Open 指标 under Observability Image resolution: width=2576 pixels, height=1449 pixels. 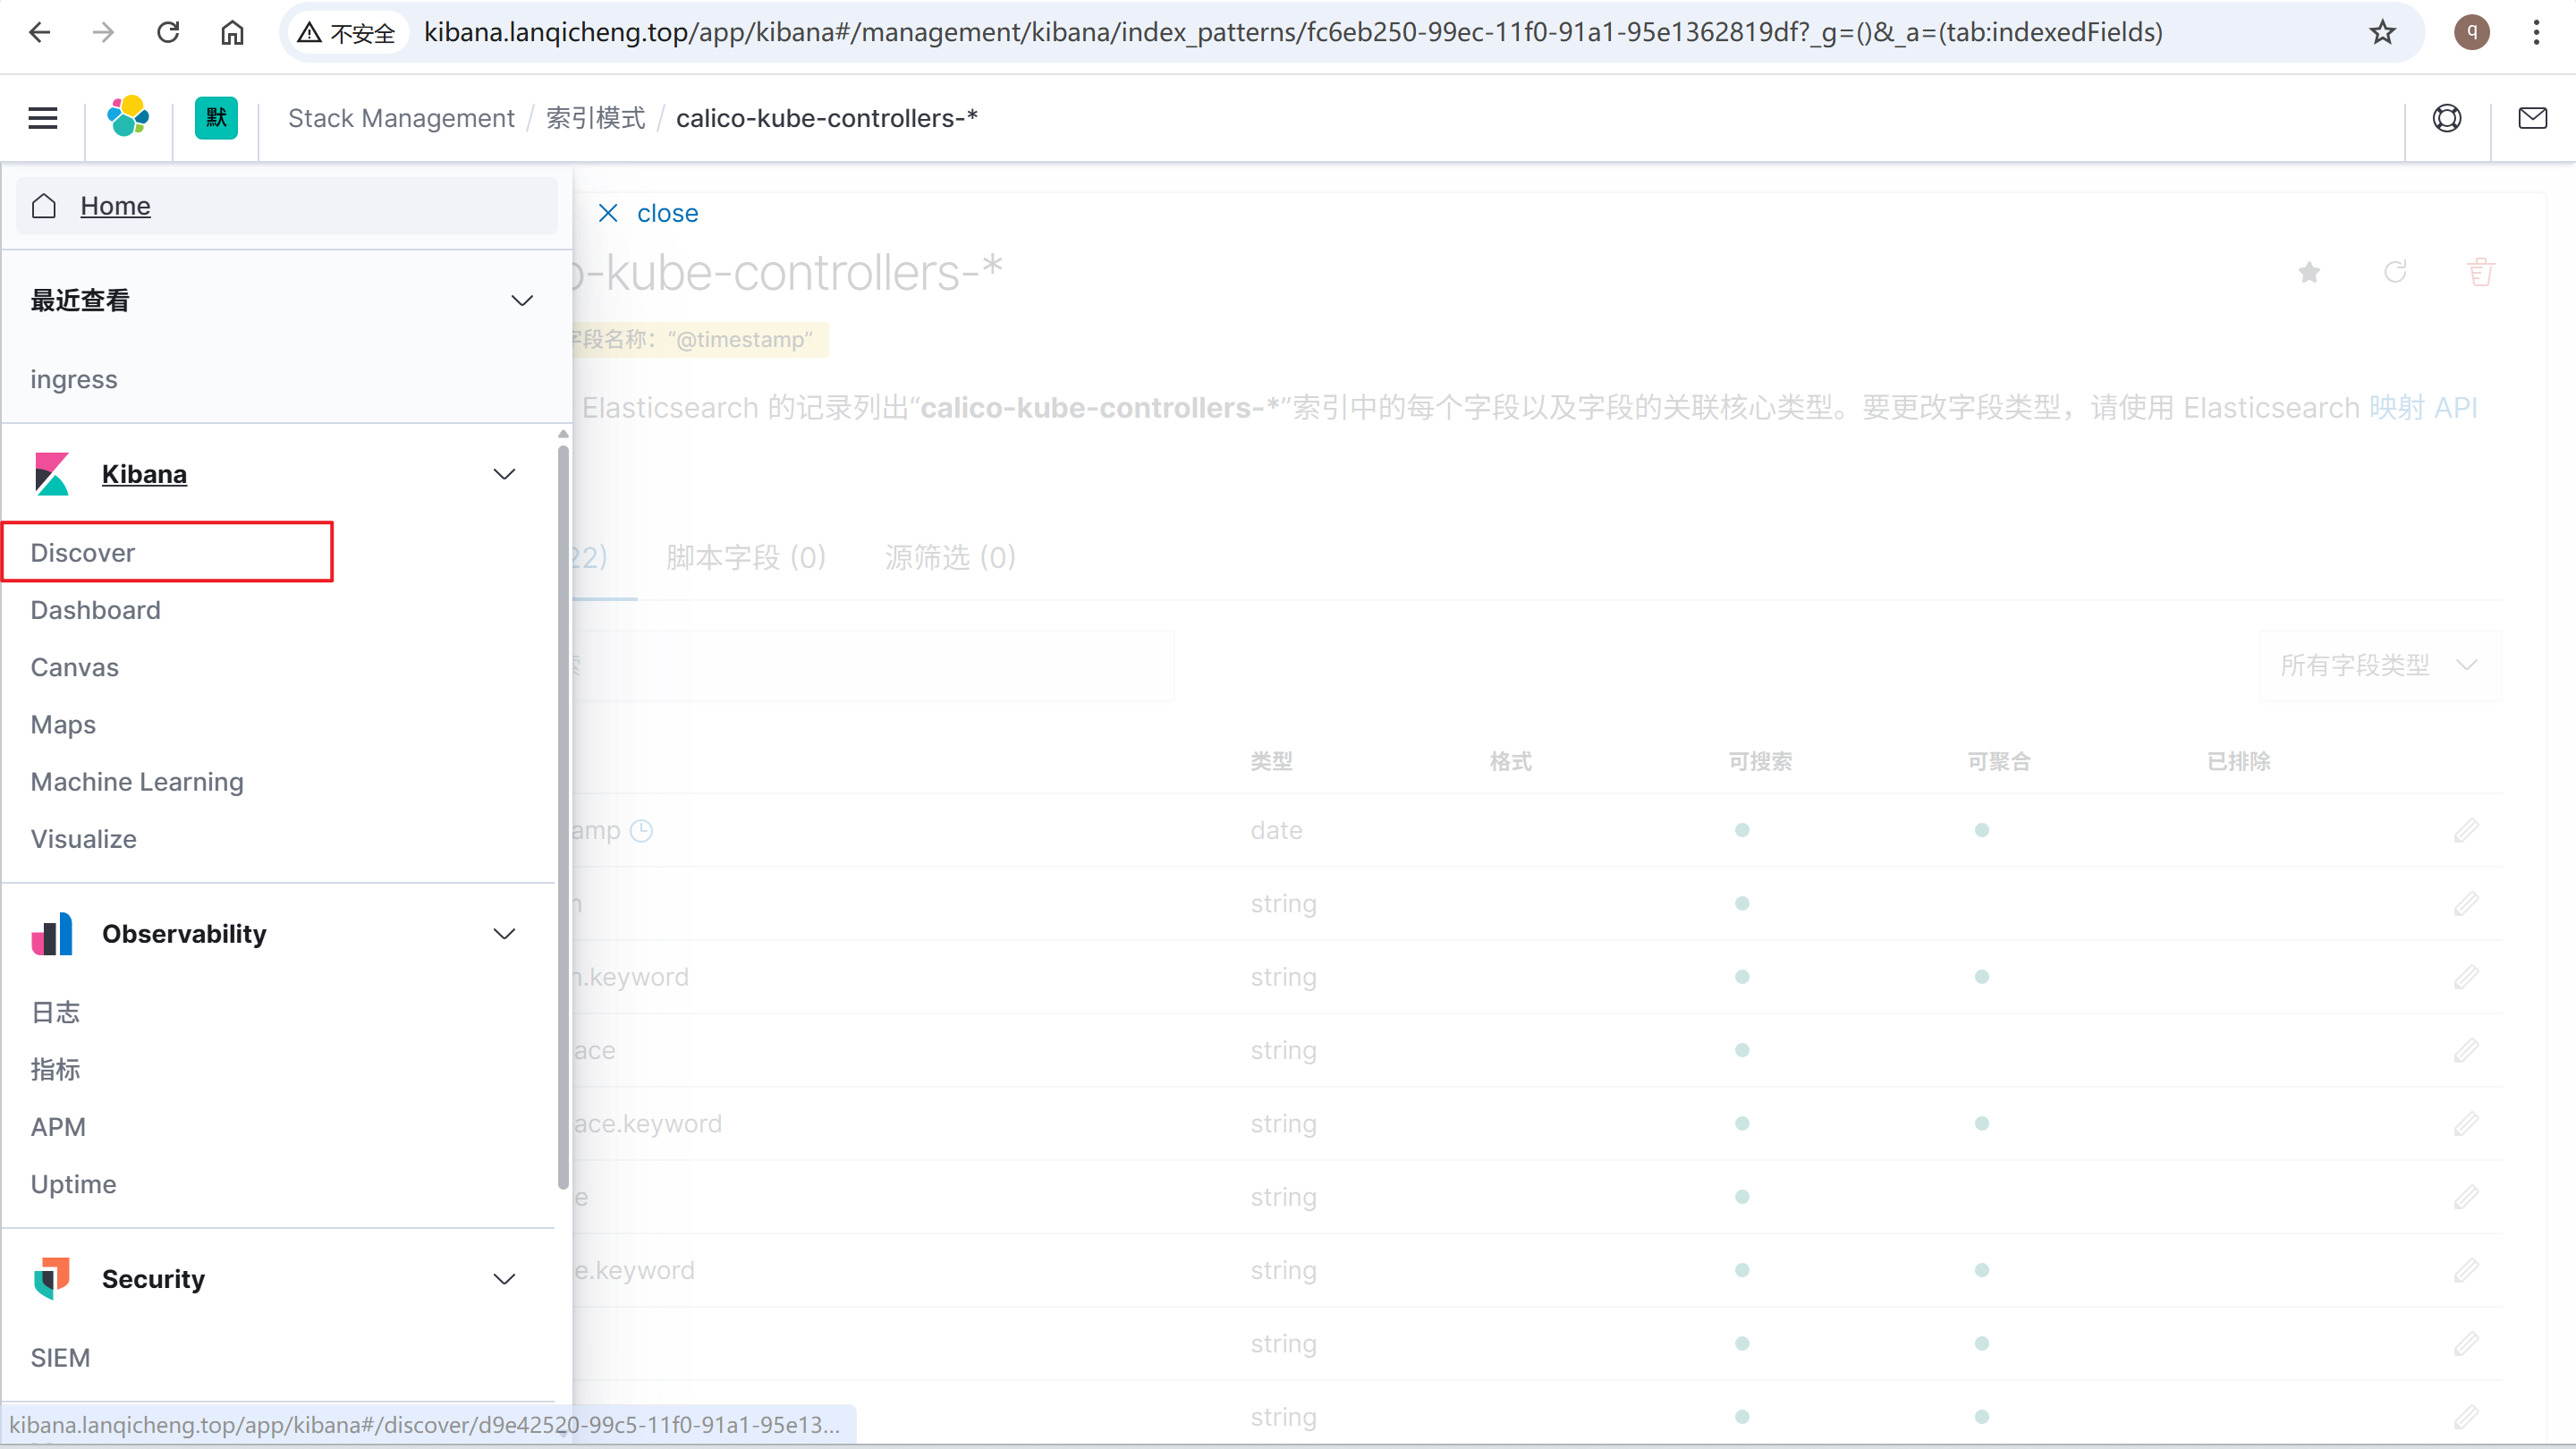click(x=55, y=1069)
